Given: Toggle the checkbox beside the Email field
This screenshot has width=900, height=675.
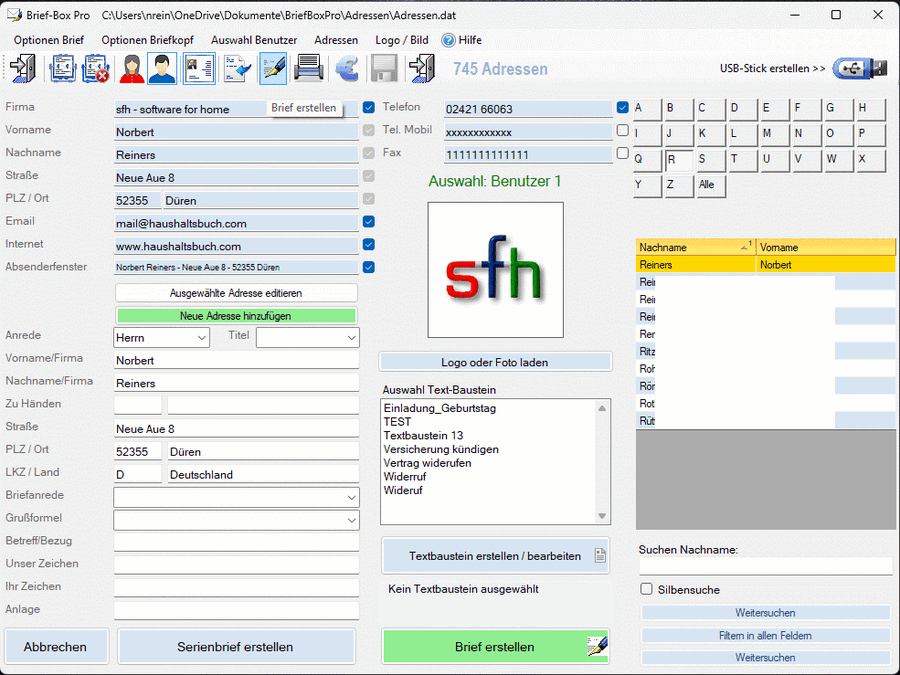Looking at the screenshot, I should (369, 222).
